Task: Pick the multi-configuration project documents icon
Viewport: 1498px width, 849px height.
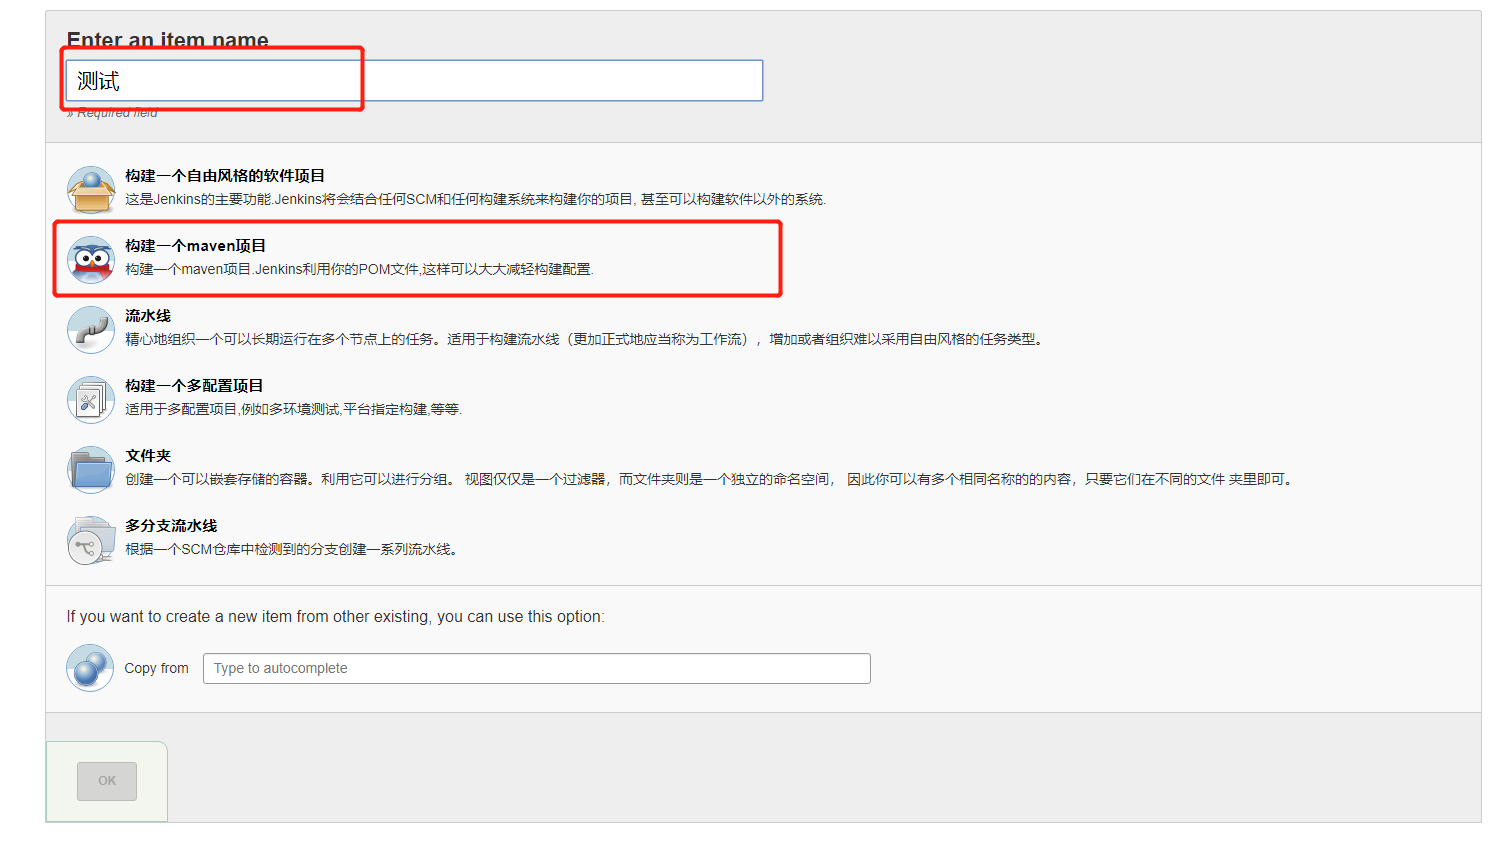Action: point(91,400)
